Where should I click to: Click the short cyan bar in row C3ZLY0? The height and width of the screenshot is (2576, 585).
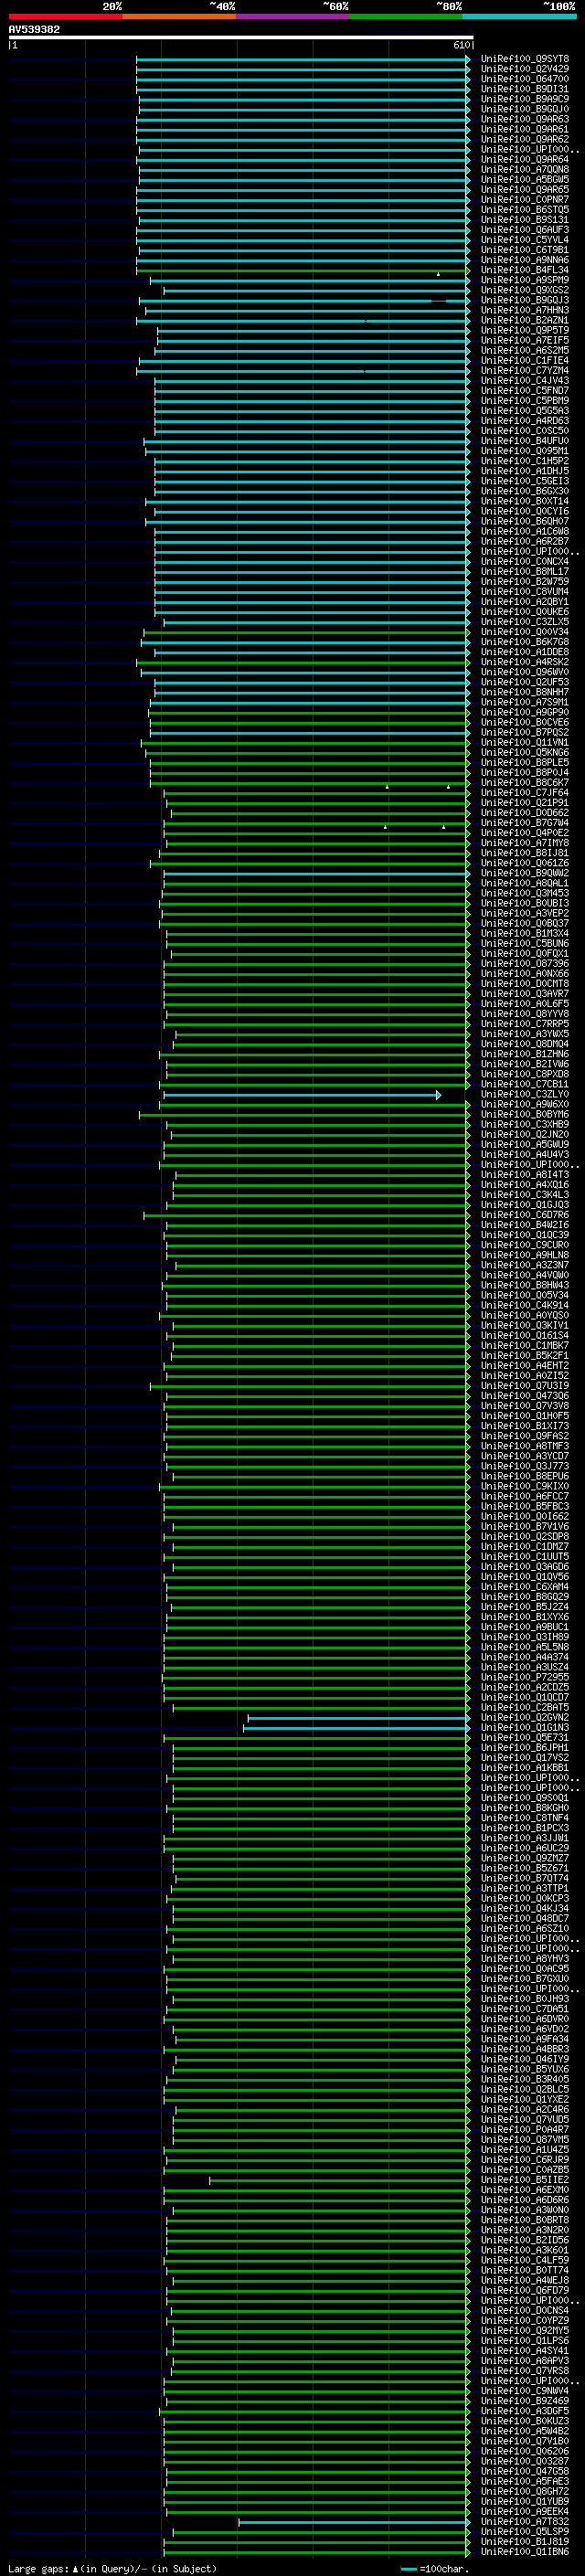[x=302, y=1095]
